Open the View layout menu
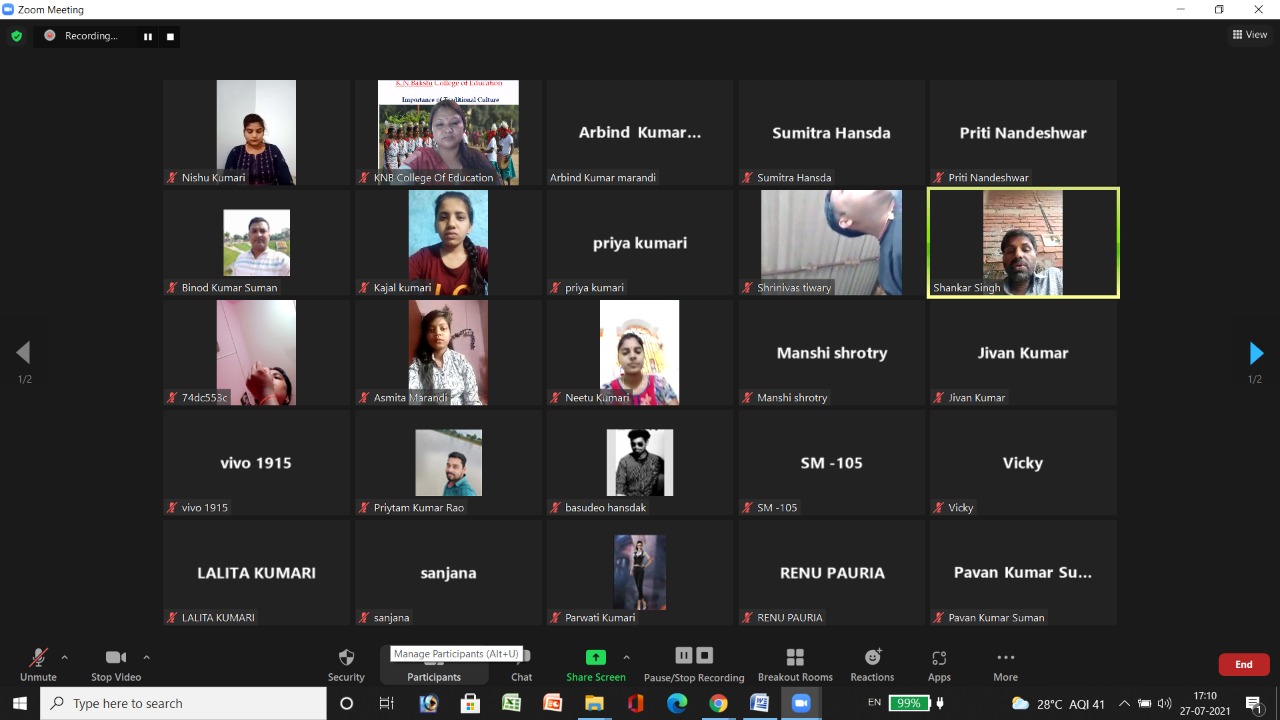Screen dimensions: 1280x720 pos(1250,35)
